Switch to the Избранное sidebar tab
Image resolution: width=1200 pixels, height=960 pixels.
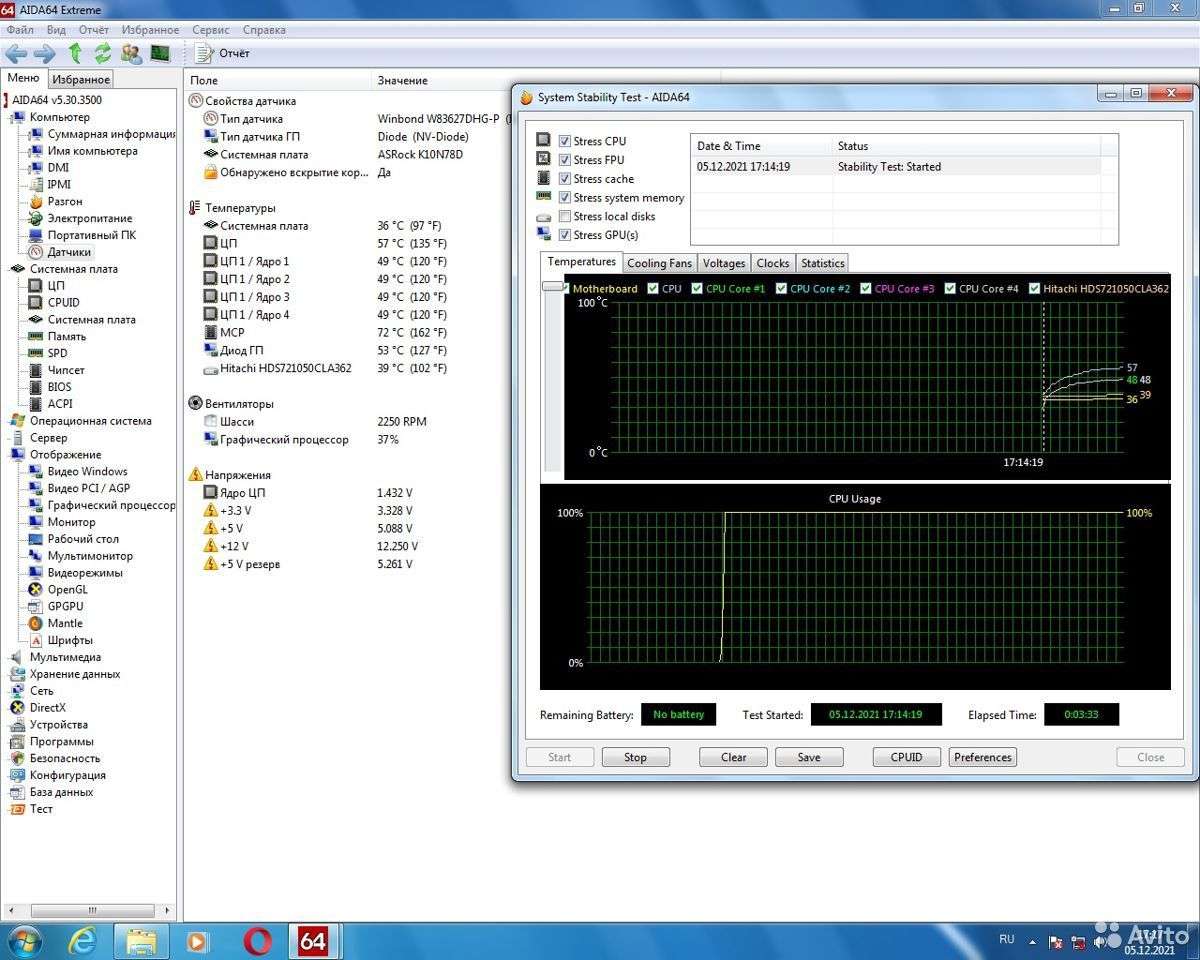point(81,79)
